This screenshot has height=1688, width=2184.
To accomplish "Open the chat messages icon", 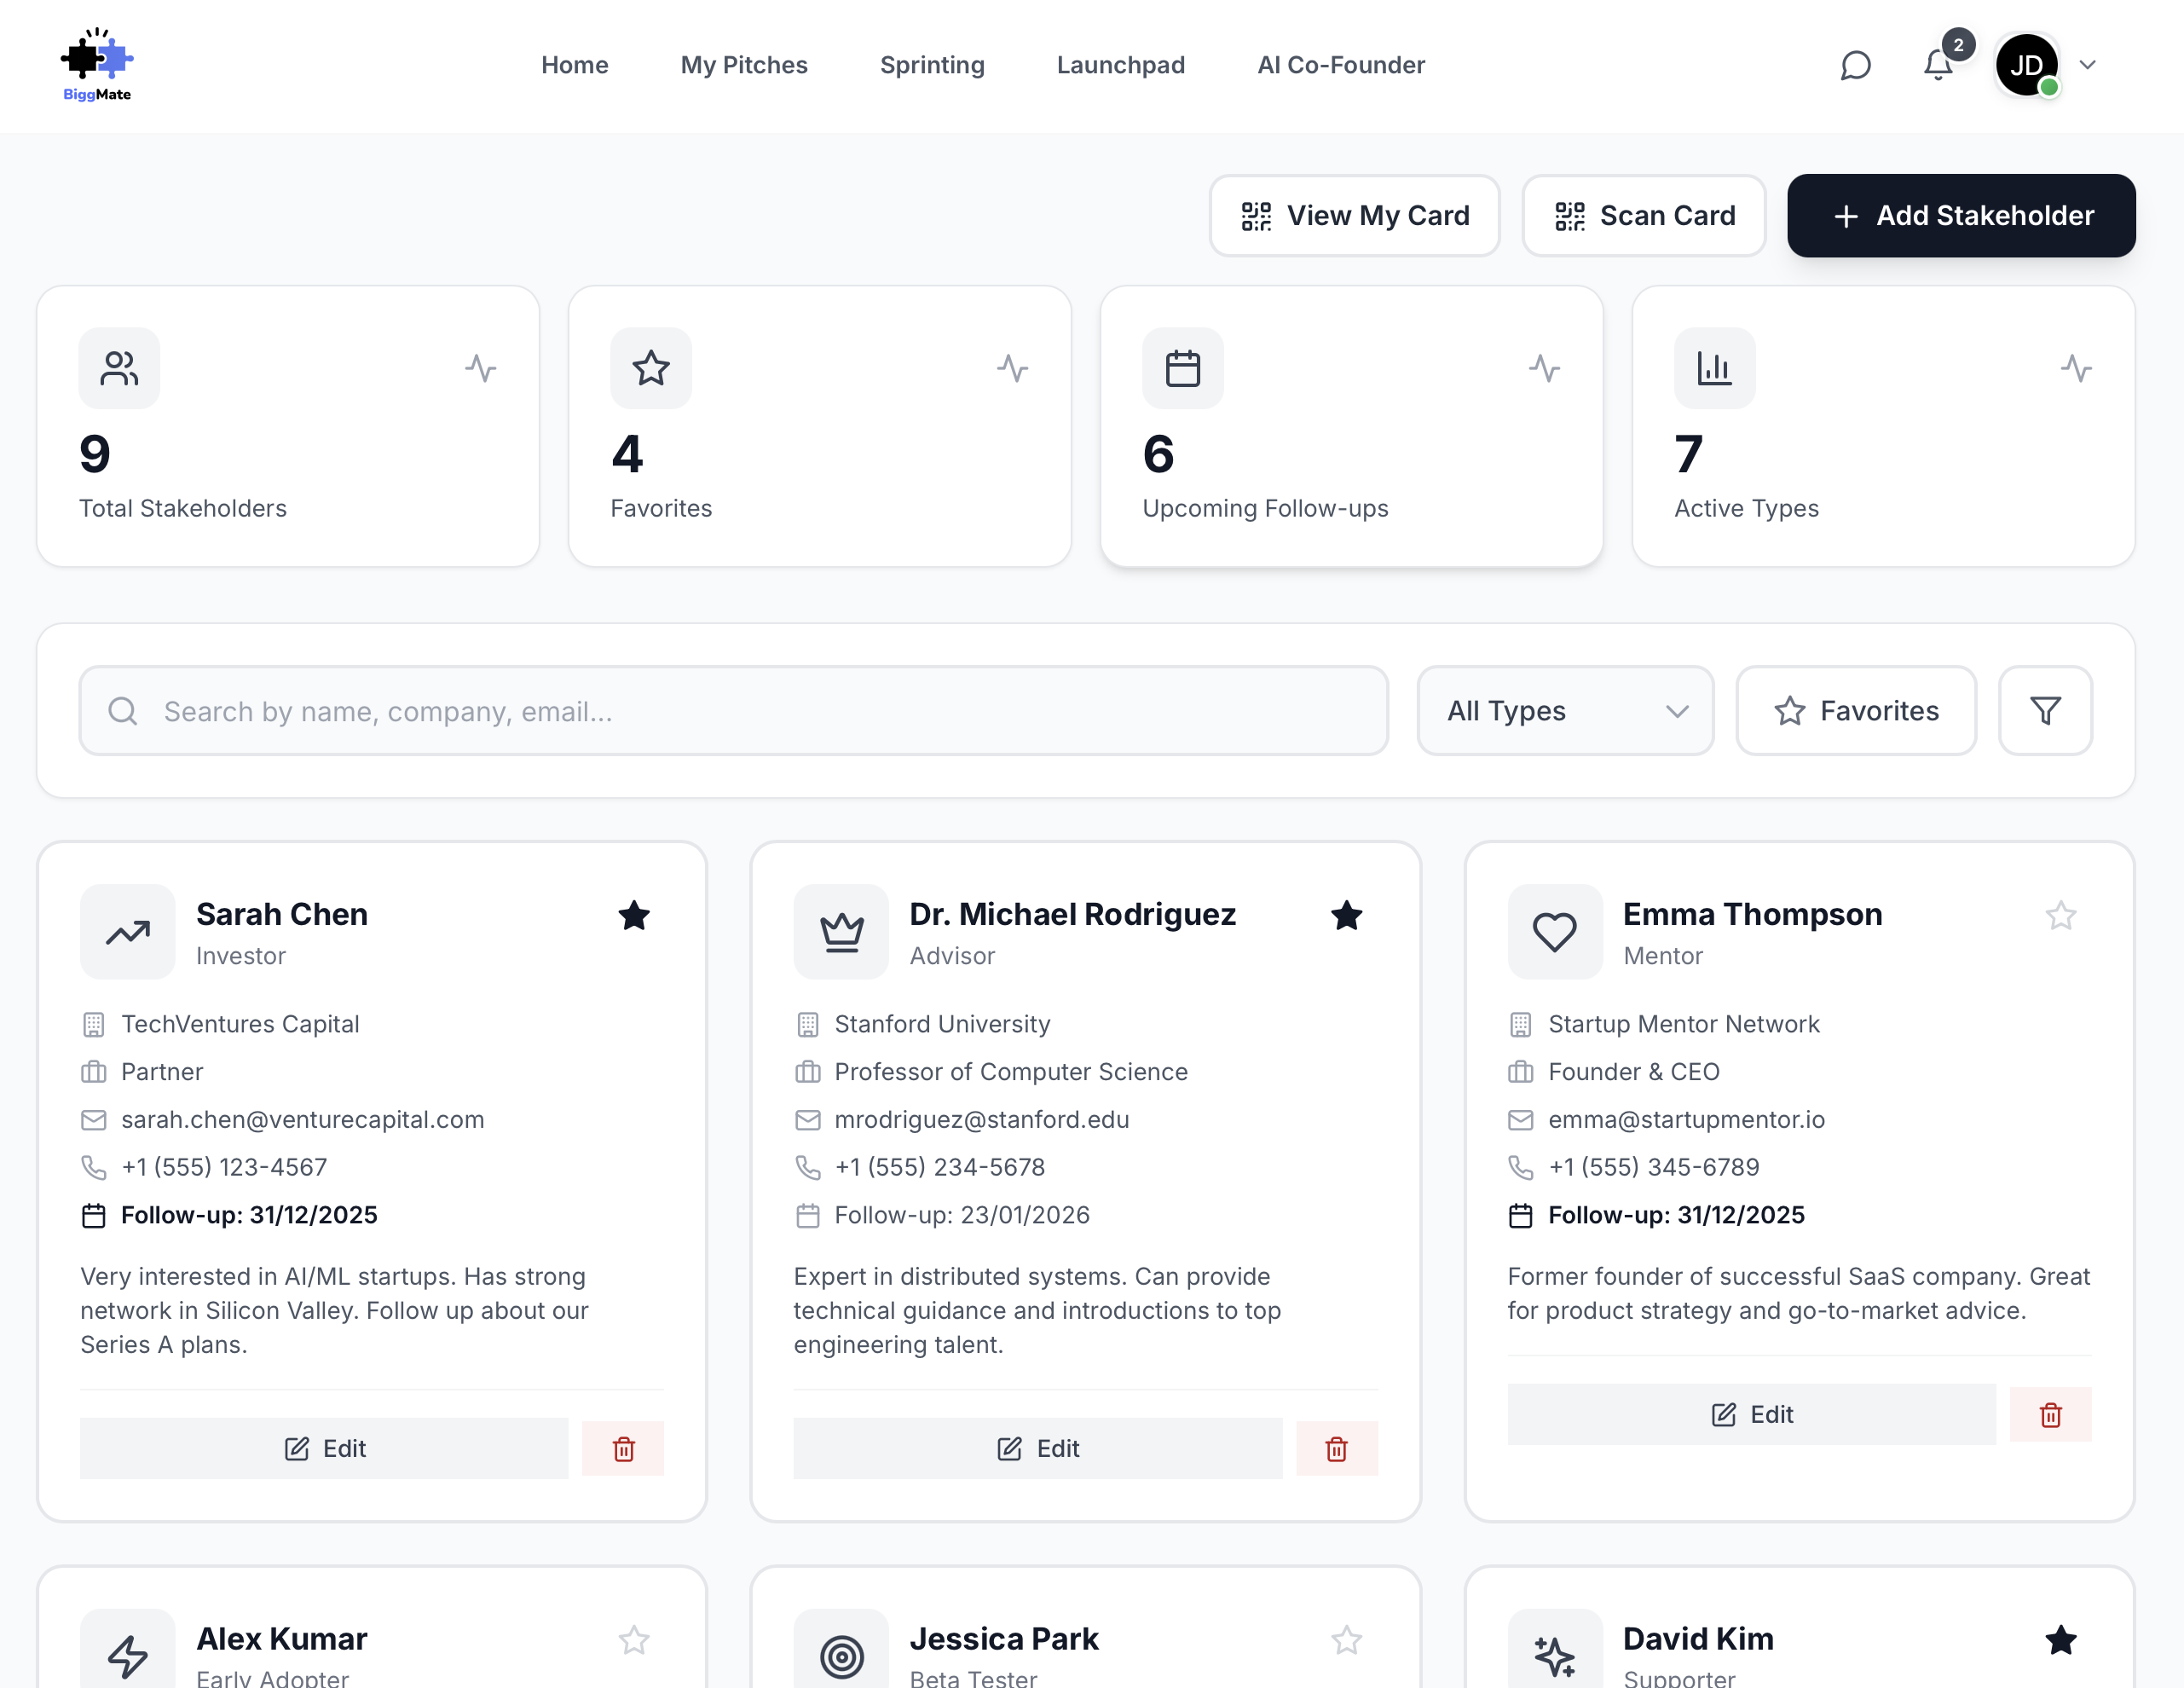I will point(1855,66).
